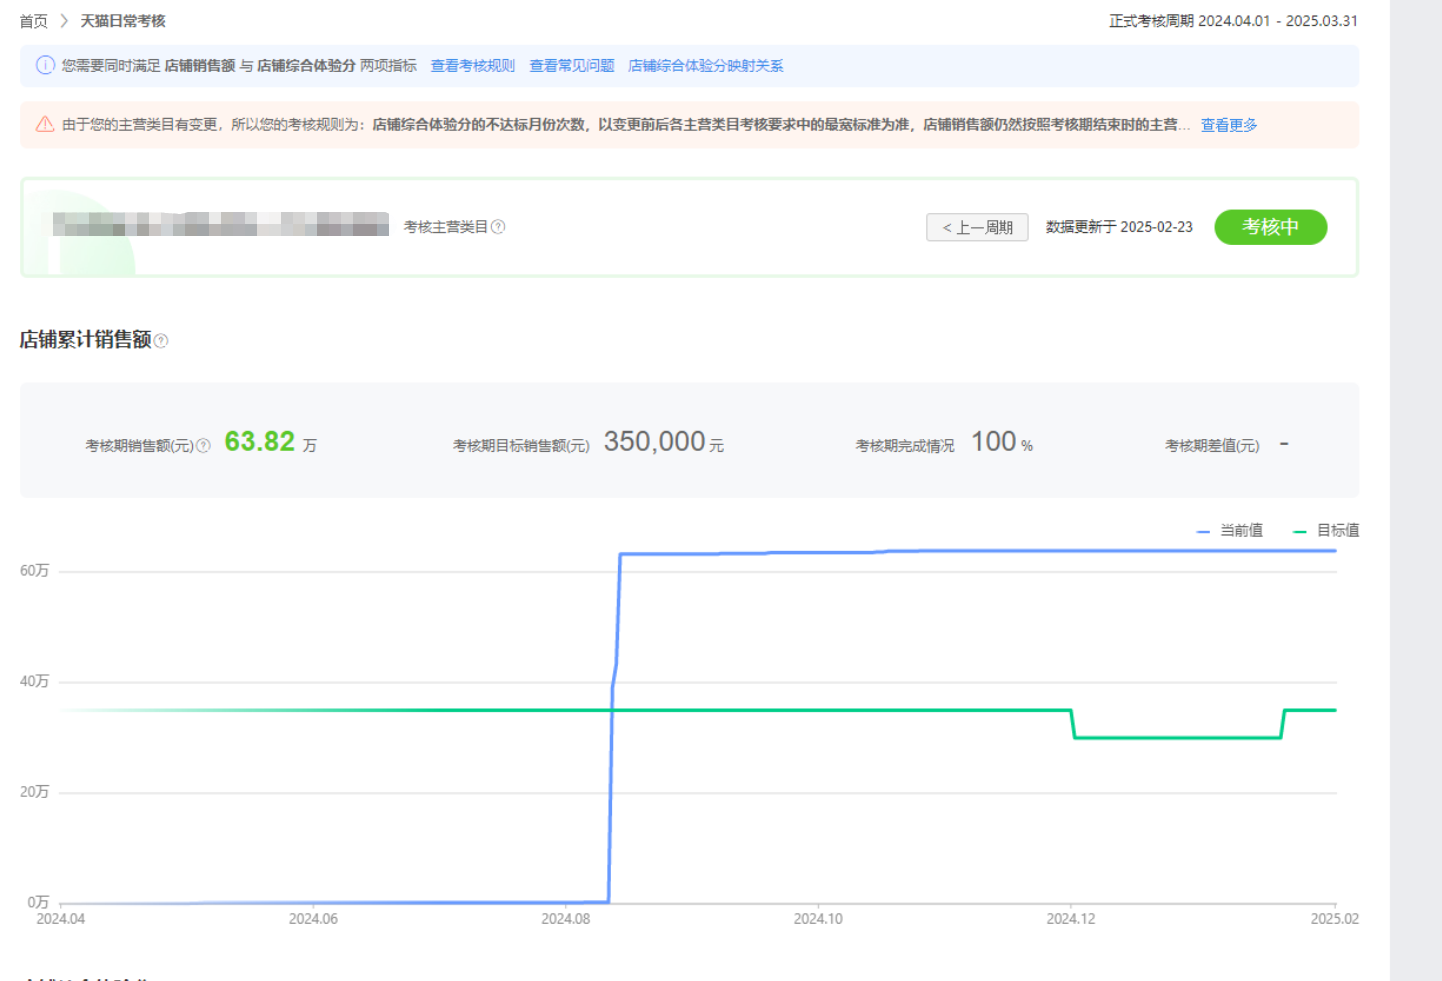Click the blue current value chart line
This screenshot has width=1442, height=981.
coord(900,551)
